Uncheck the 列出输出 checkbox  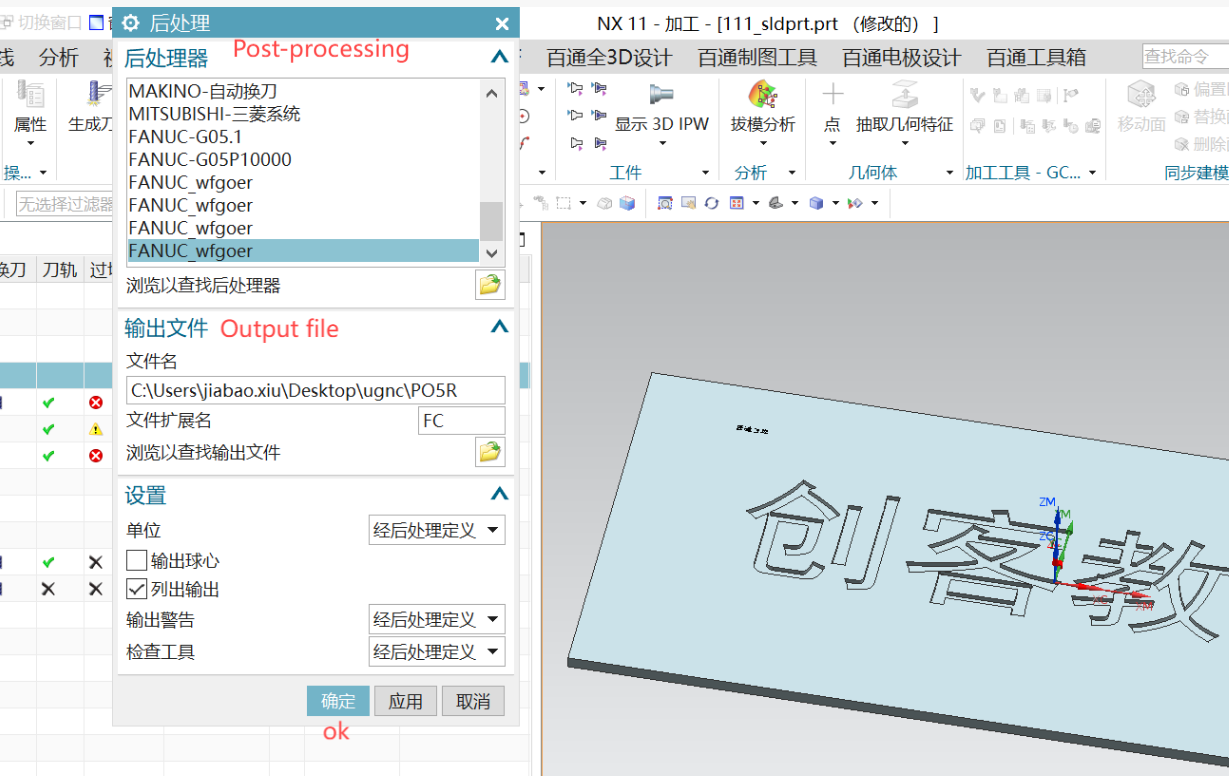pyautogui.click(x=137, y=589)
